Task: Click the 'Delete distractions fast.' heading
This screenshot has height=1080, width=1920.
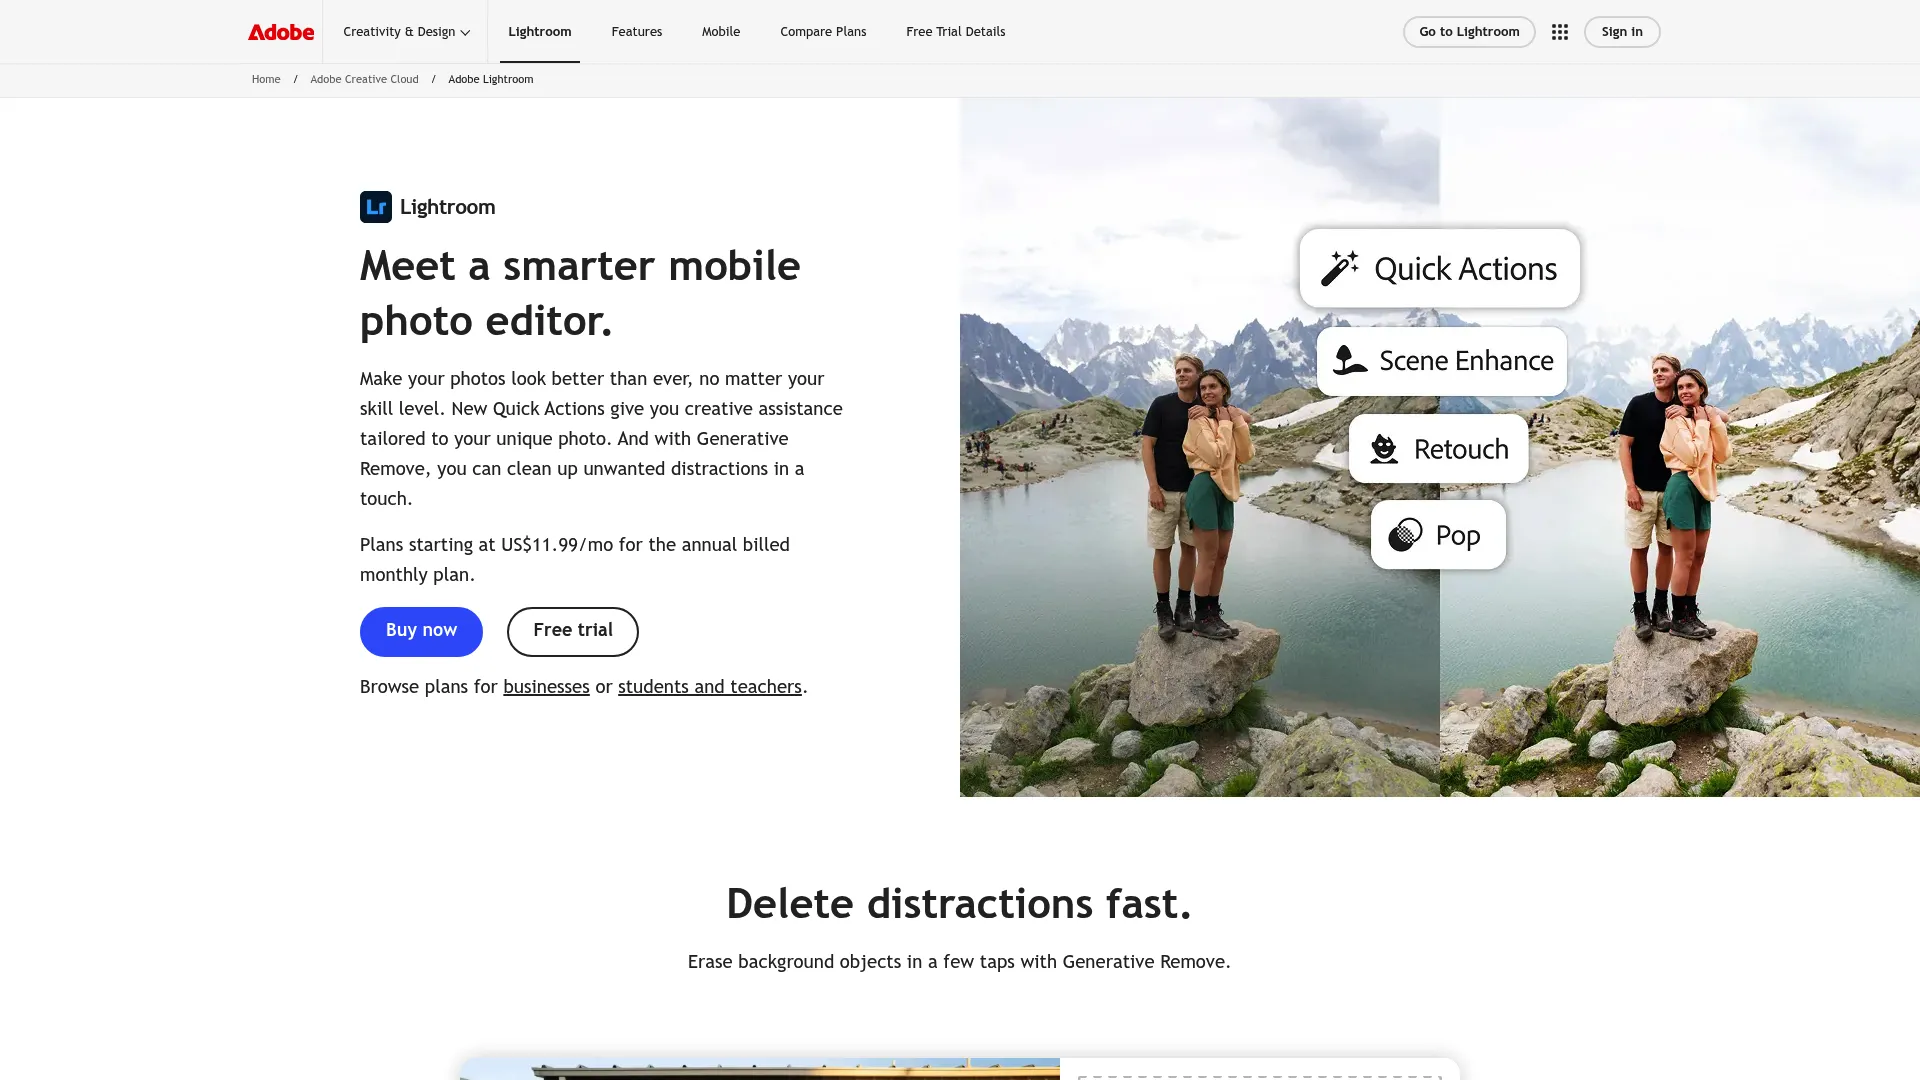Action: click(959, 904)
